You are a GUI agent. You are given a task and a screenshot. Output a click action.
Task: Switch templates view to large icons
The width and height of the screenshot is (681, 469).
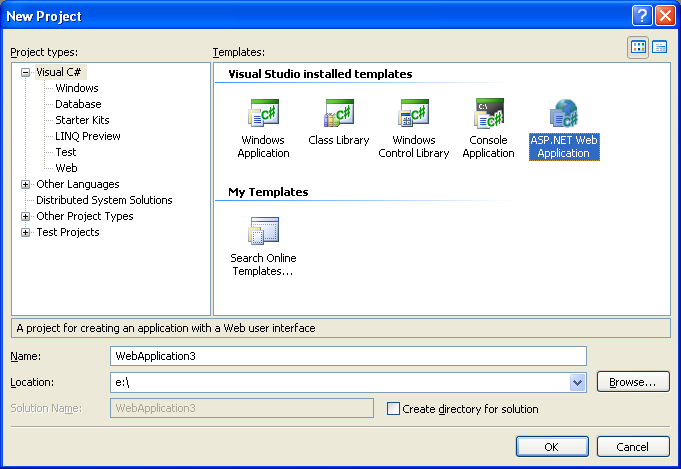[x=638, y=47]
